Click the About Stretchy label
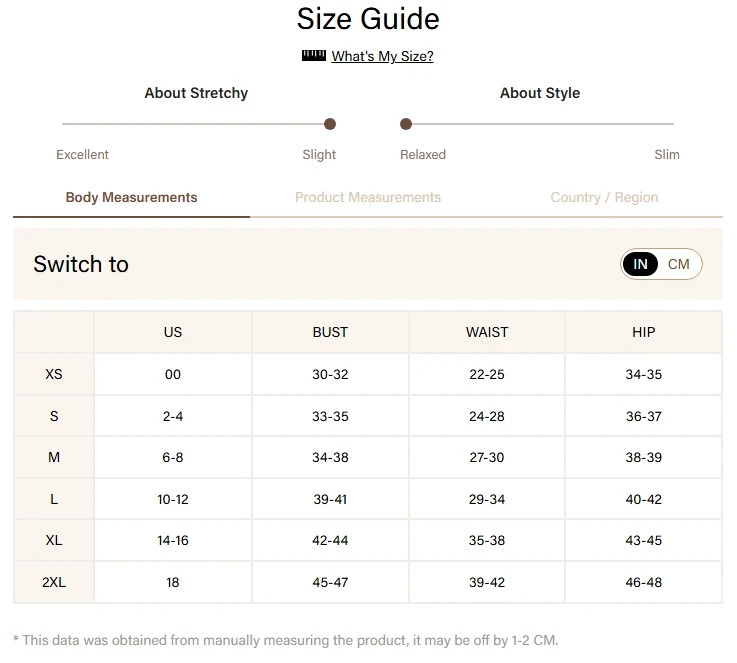 [x=196, y=93]
